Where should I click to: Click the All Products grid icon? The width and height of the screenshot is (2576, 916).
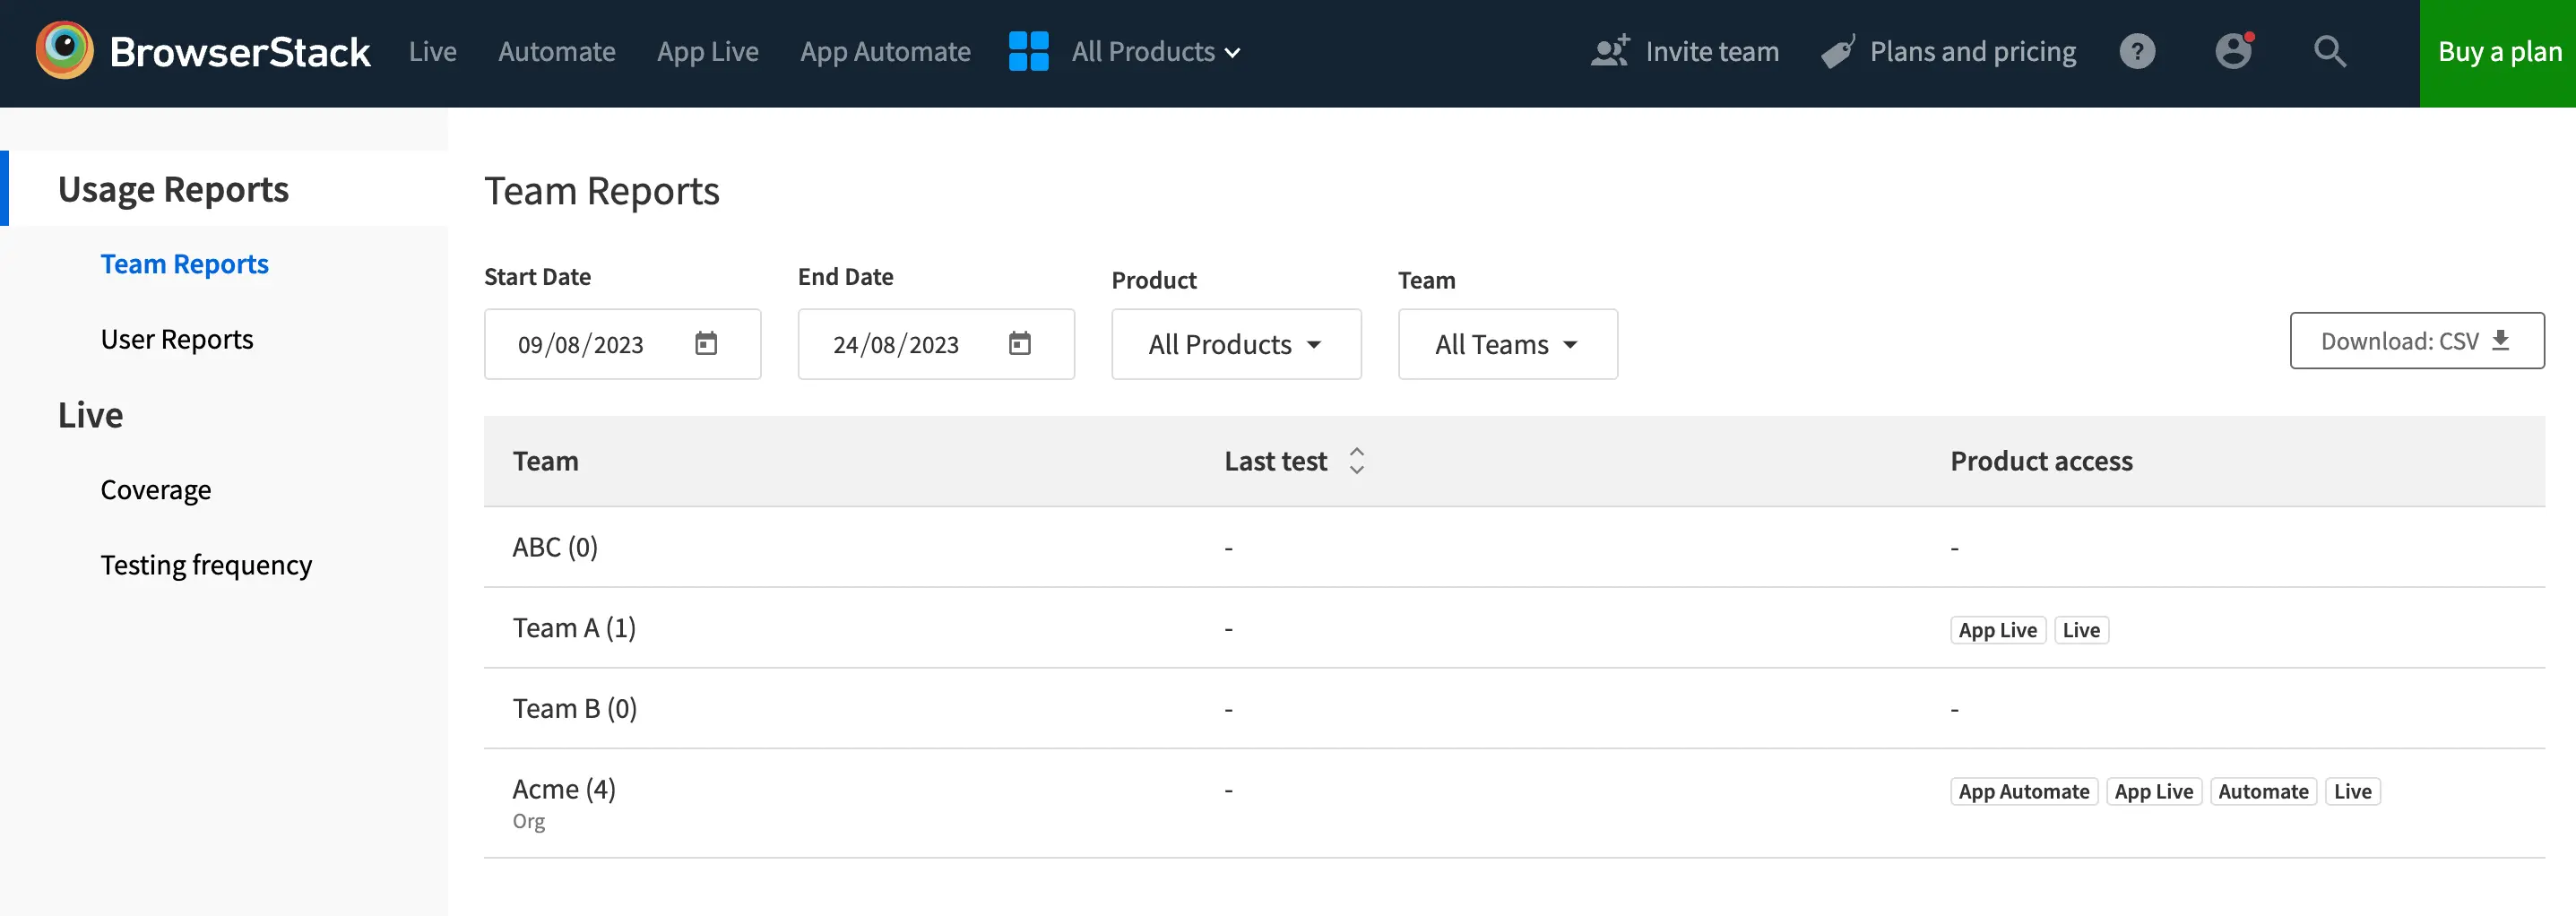click(1028, 52)
